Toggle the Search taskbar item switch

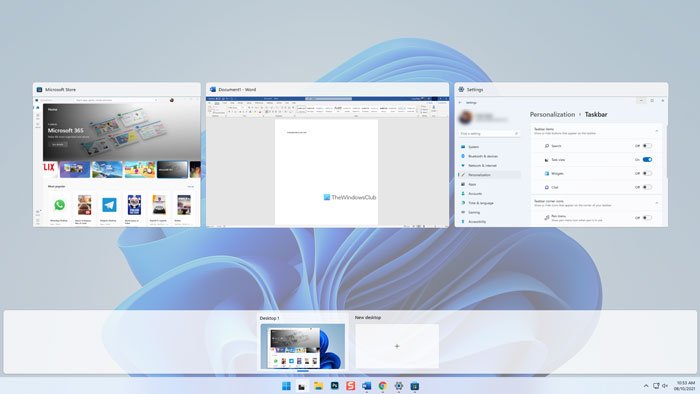(647, 146)
